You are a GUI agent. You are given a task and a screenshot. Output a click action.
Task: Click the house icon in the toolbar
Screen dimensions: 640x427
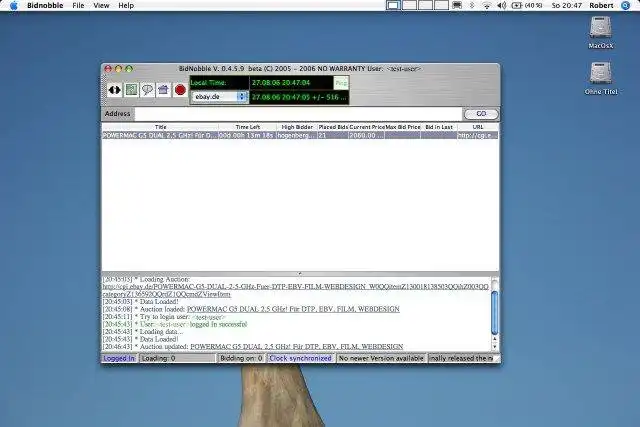pos(163,89)
